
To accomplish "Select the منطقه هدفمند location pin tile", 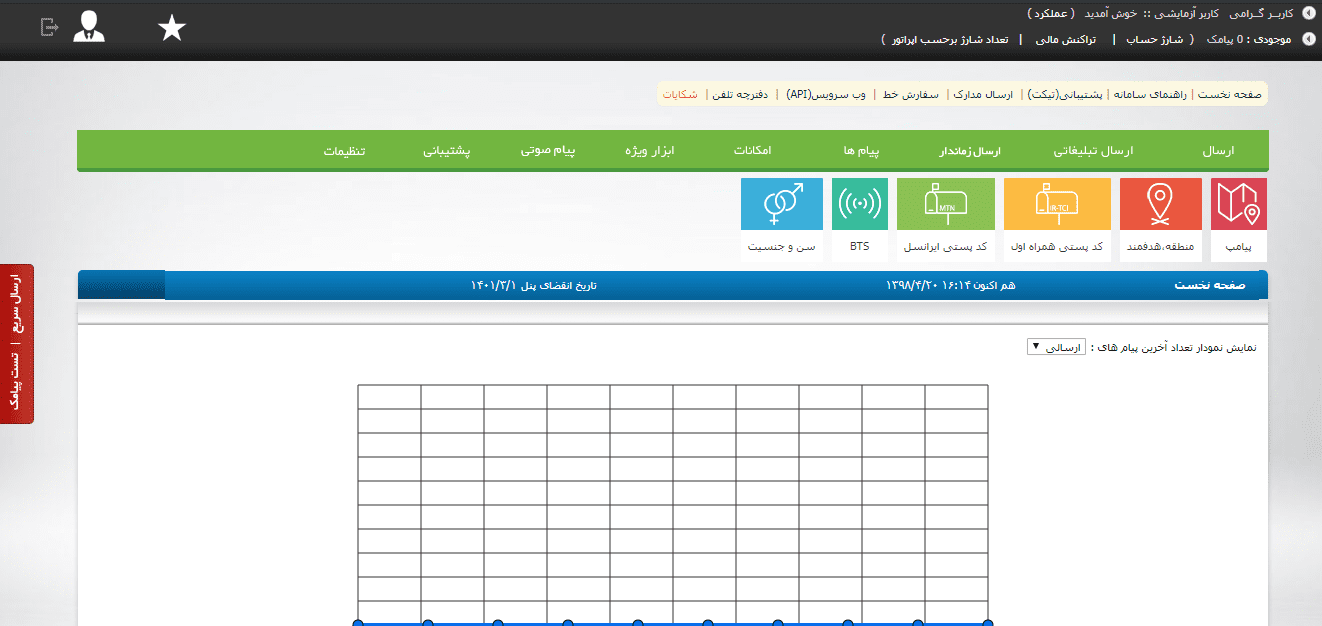I will 1159,219.
